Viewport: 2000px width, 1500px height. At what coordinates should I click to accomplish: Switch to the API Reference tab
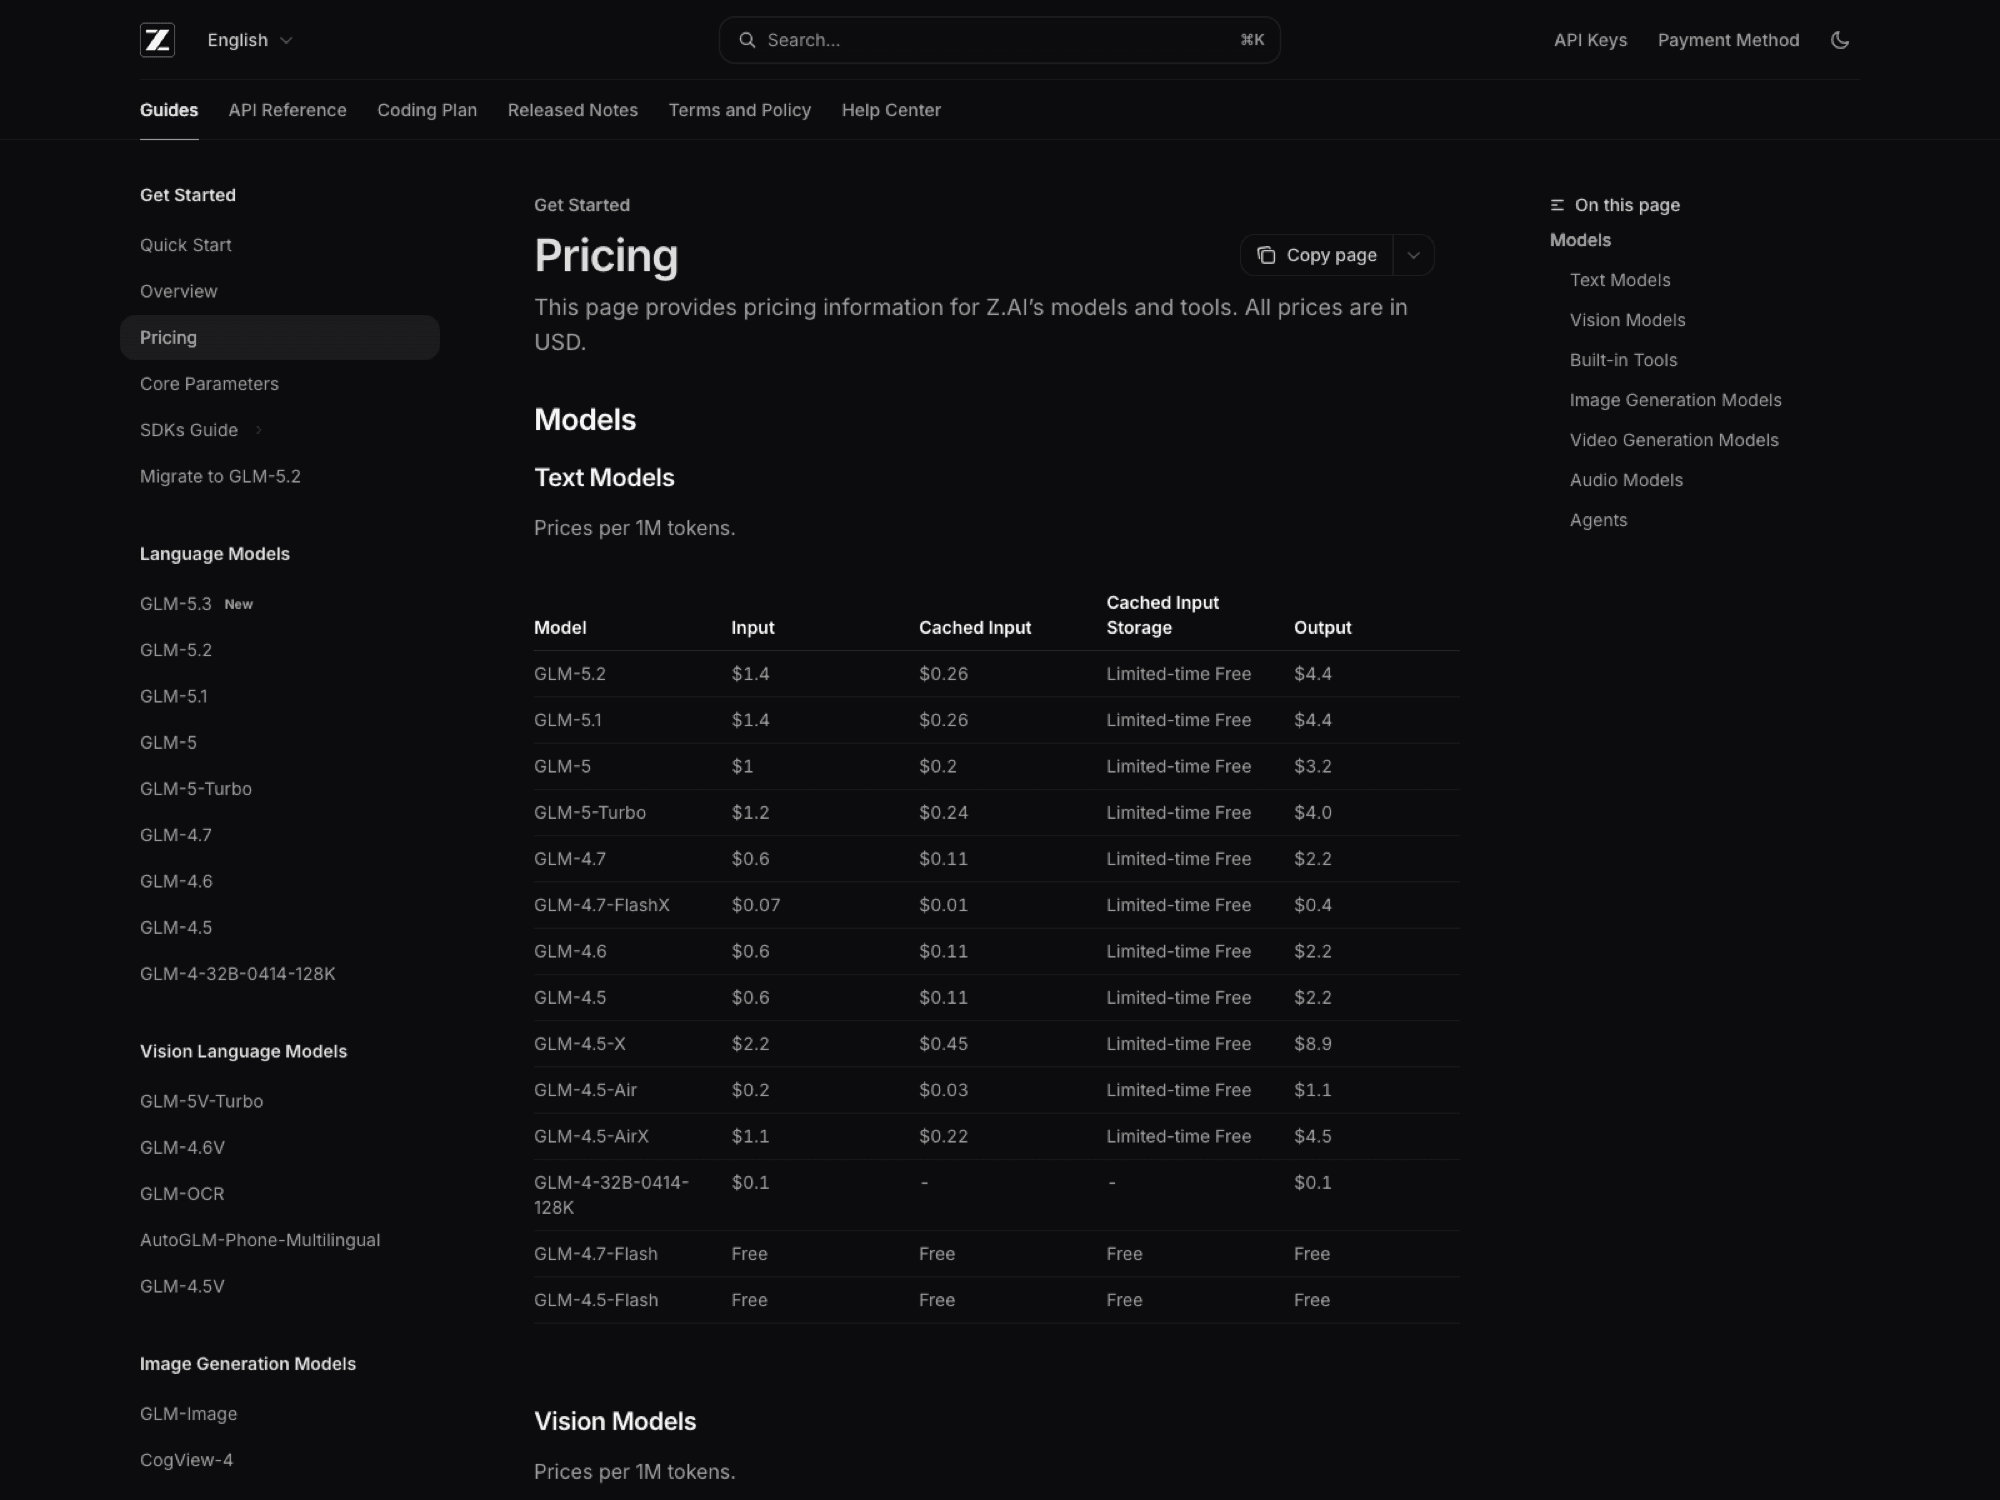287,110
